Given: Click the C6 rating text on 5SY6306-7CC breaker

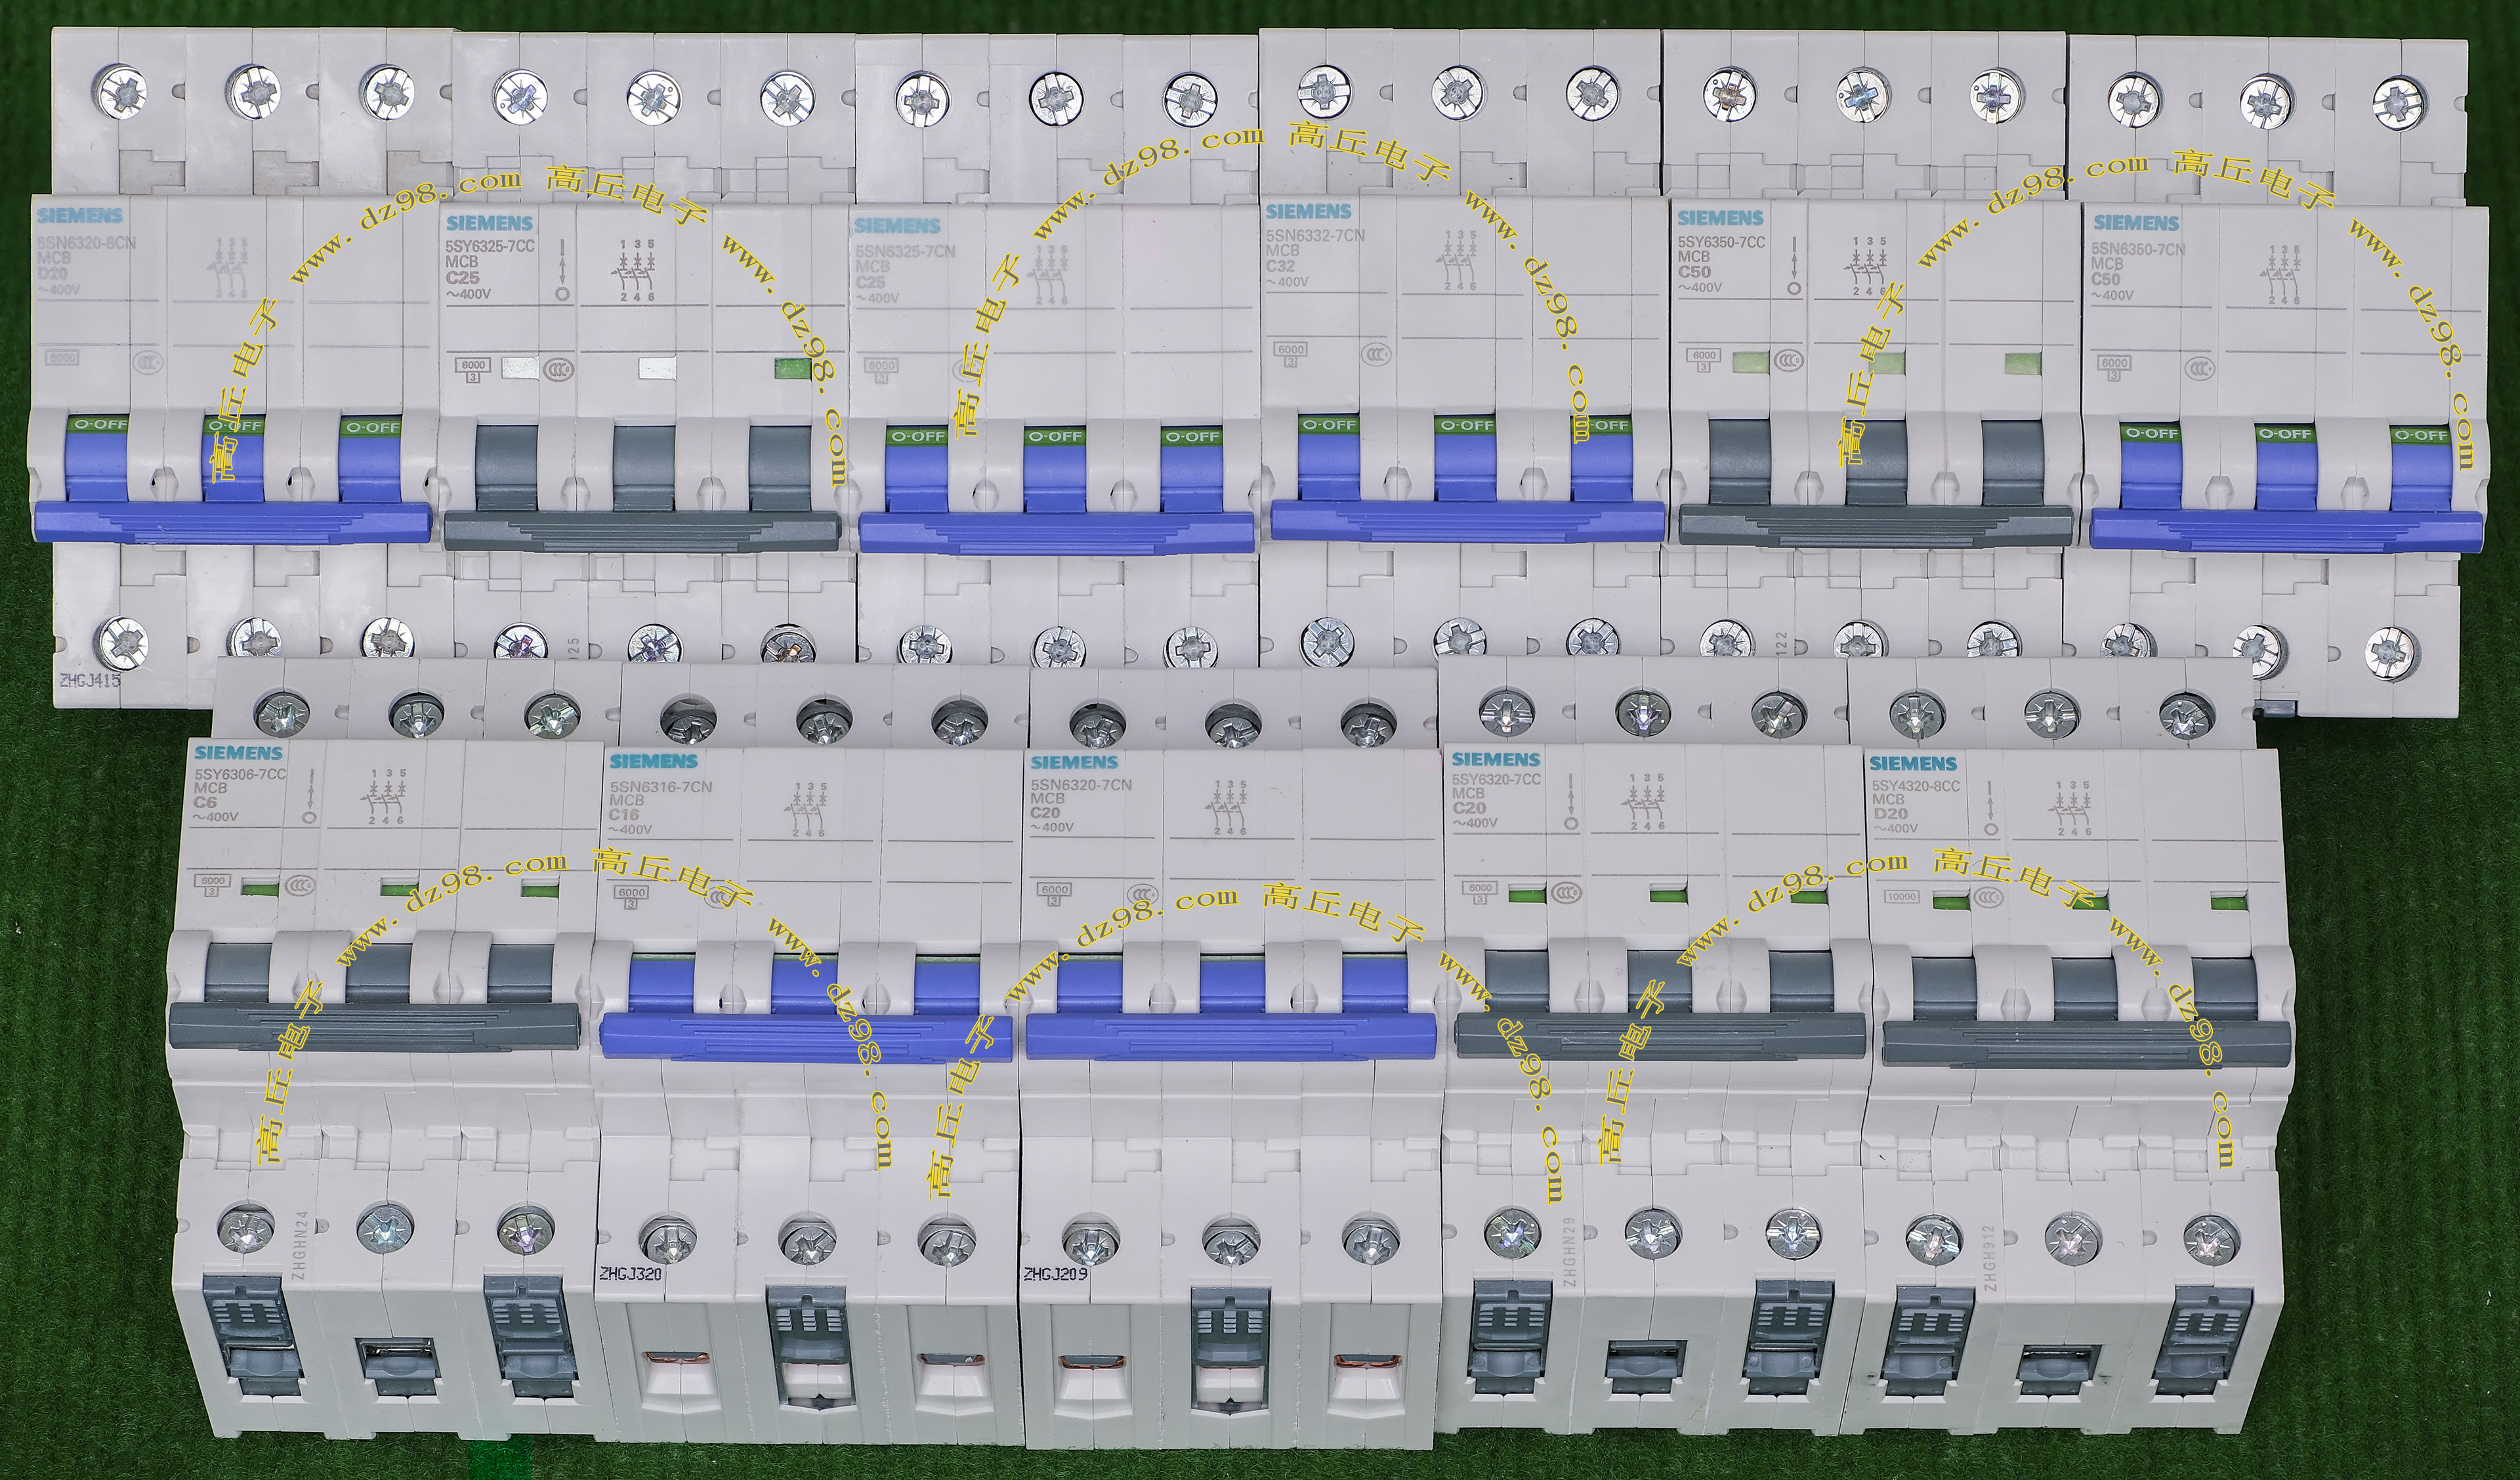Looking at the screenshot, I should click(206, 802).
